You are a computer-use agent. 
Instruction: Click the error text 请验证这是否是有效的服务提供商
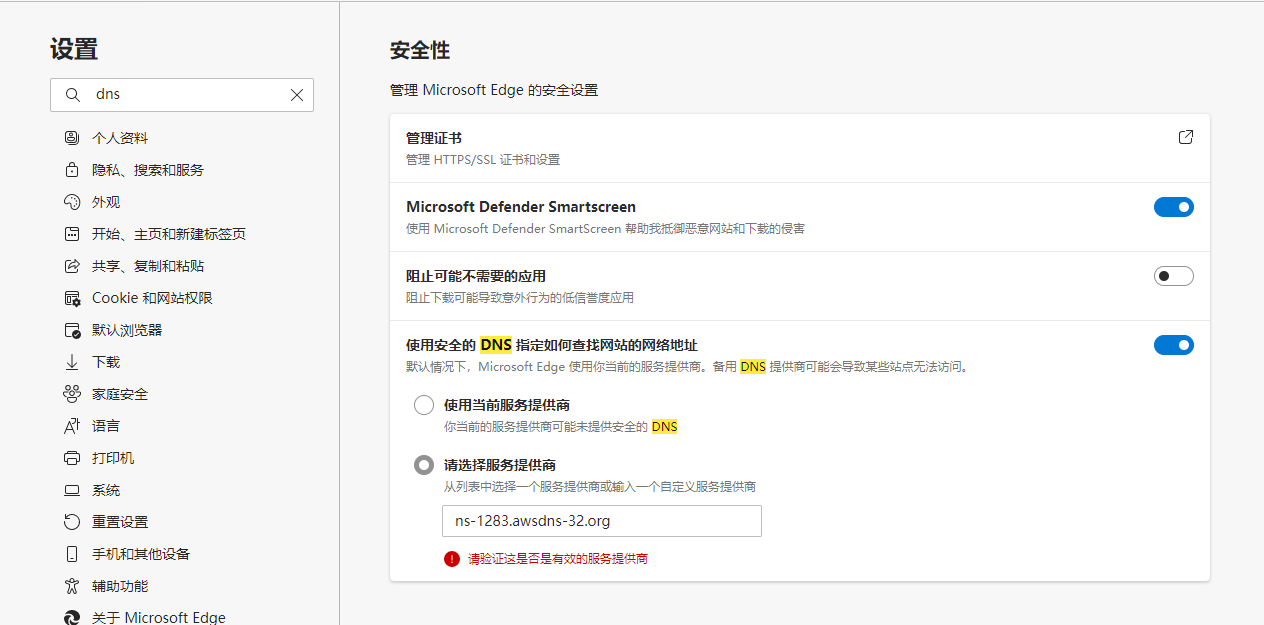click(x=558, y=559)
